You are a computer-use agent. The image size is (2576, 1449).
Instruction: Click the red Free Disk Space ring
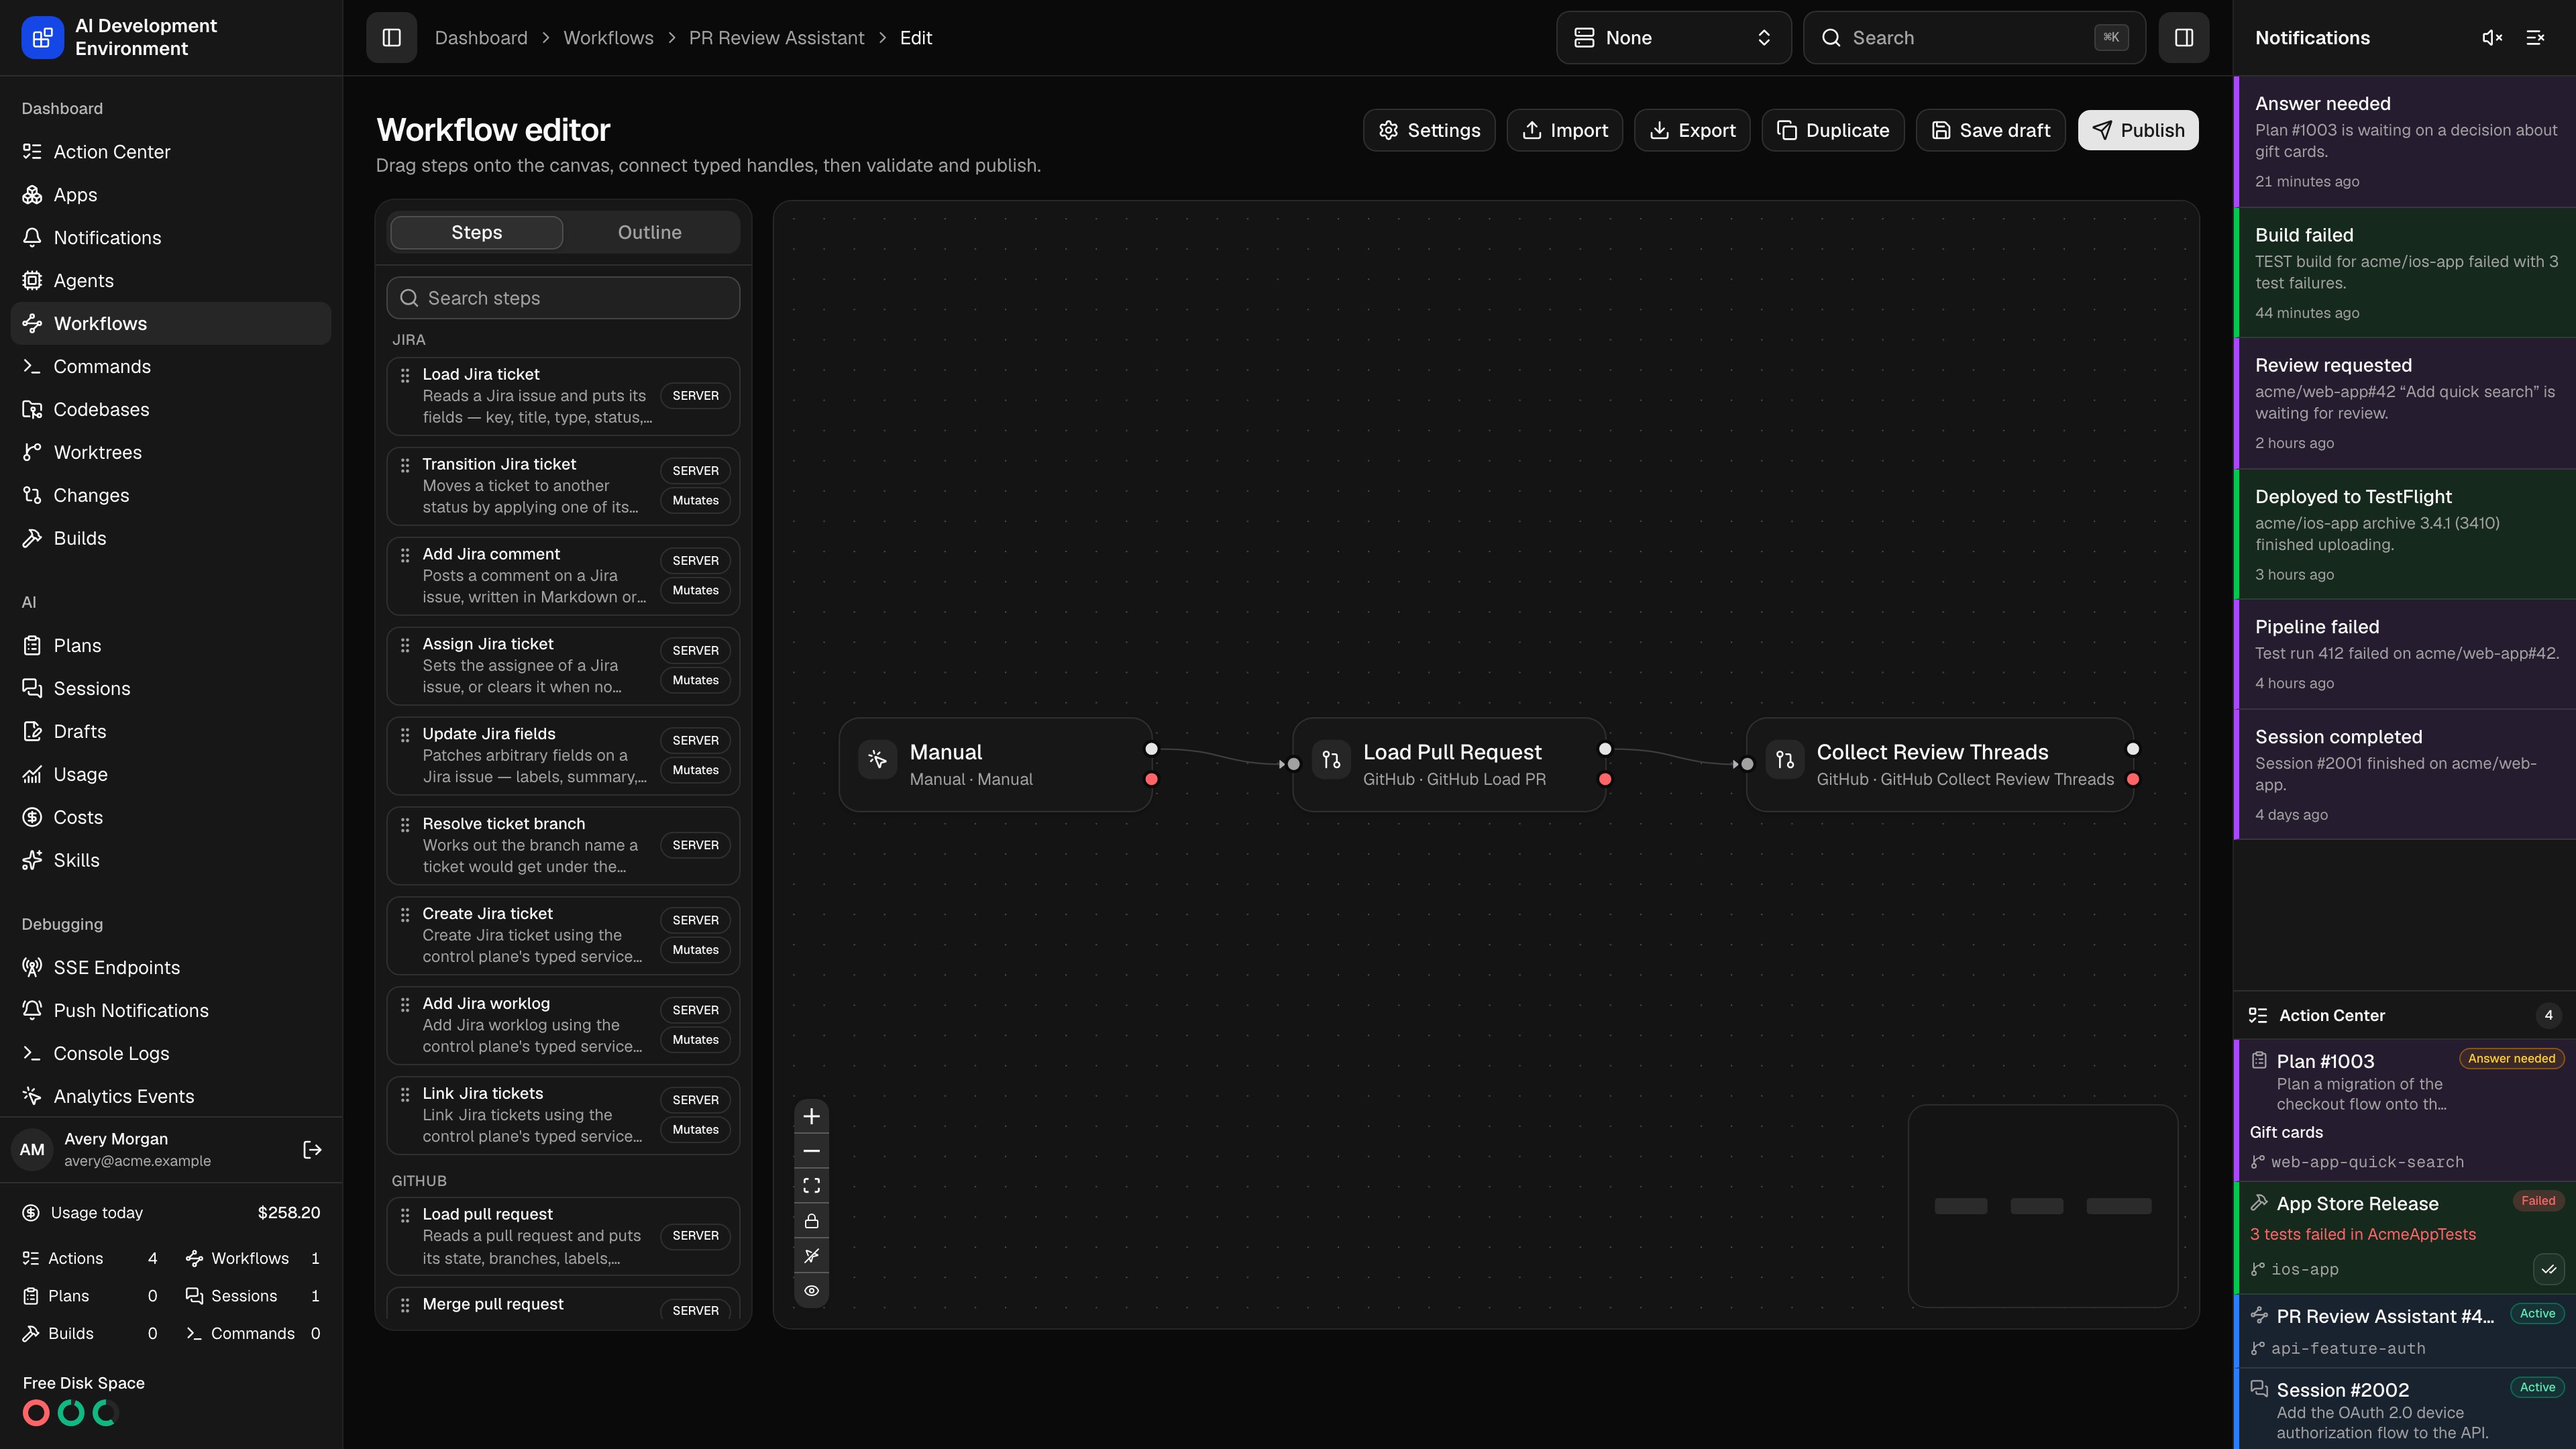click(x=36, y=1413)
